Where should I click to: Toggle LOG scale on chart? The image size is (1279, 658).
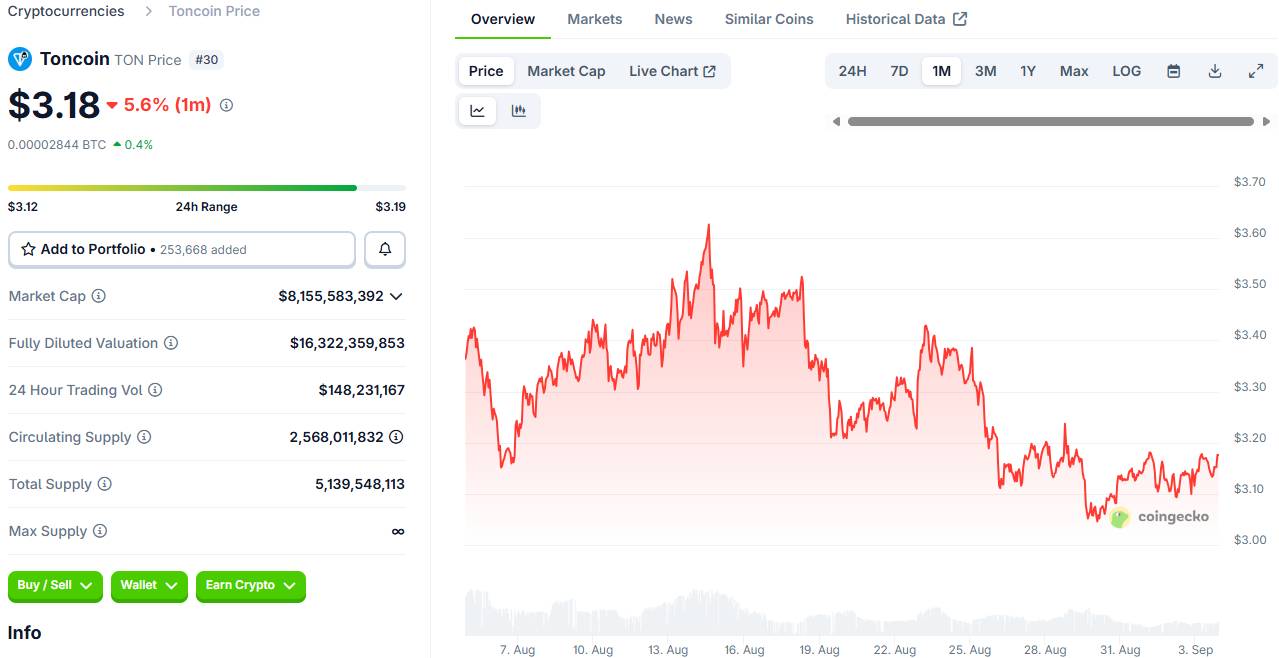point(1126,71)
